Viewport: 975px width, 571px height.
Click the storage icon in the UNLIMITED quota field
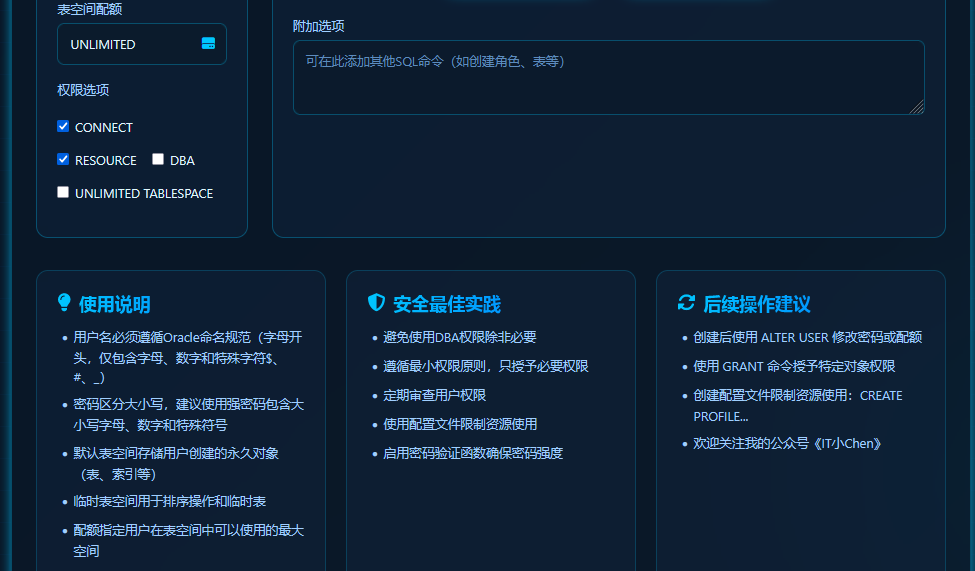(208, 44)
